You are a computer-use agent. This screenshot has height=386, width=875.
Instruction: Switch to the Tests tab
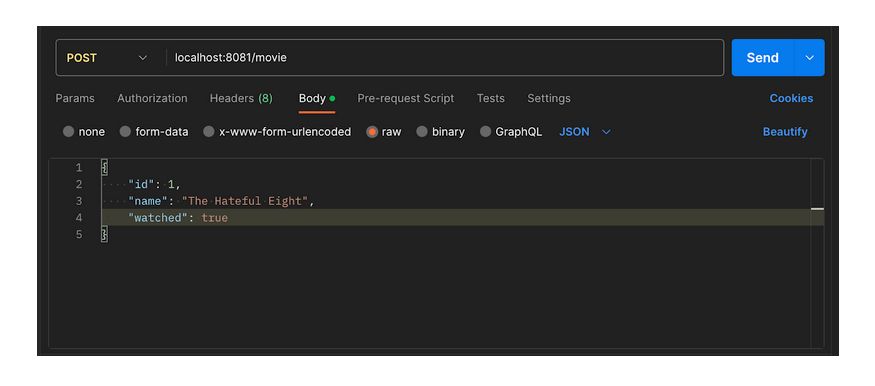click(491, 98)
